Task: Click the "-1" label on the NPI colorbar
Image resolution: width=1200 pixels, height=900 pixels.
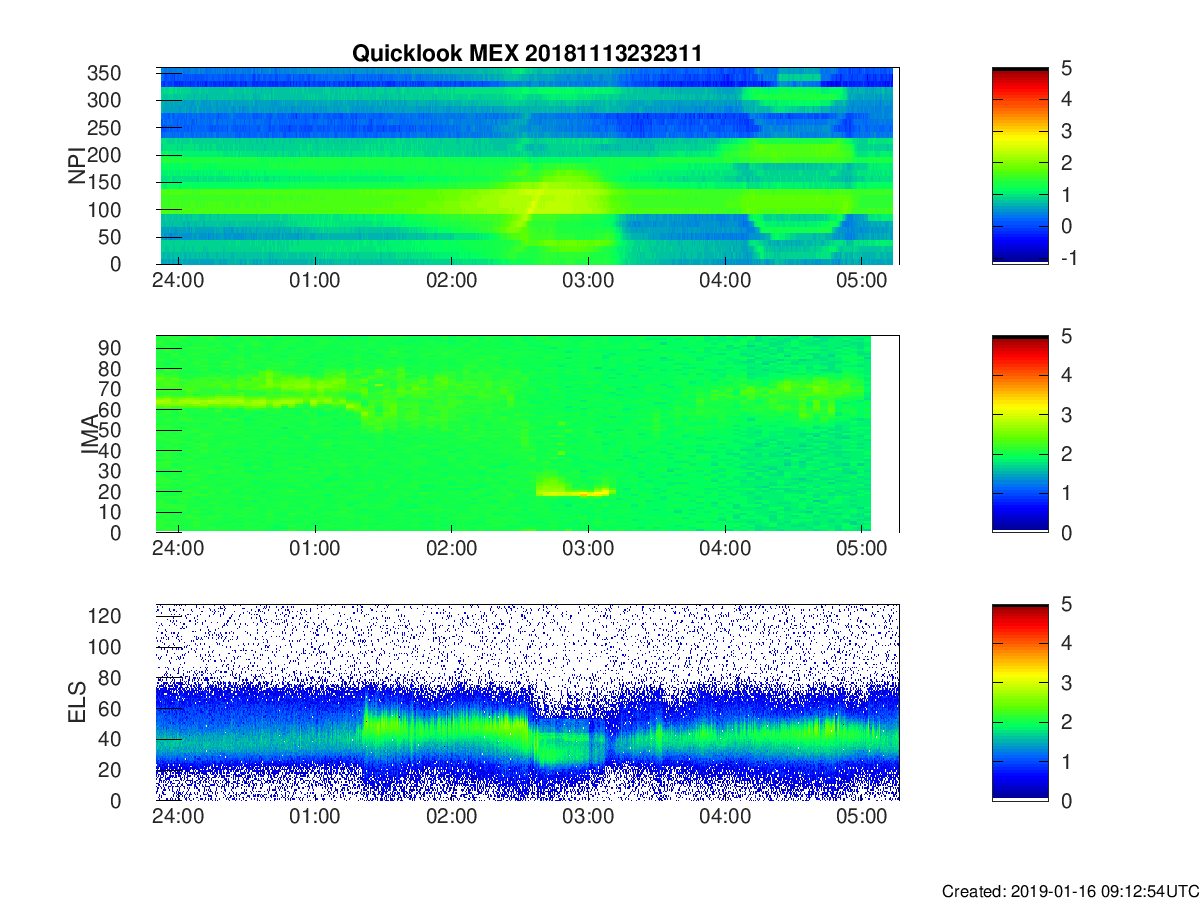Action: [1068, 257]
